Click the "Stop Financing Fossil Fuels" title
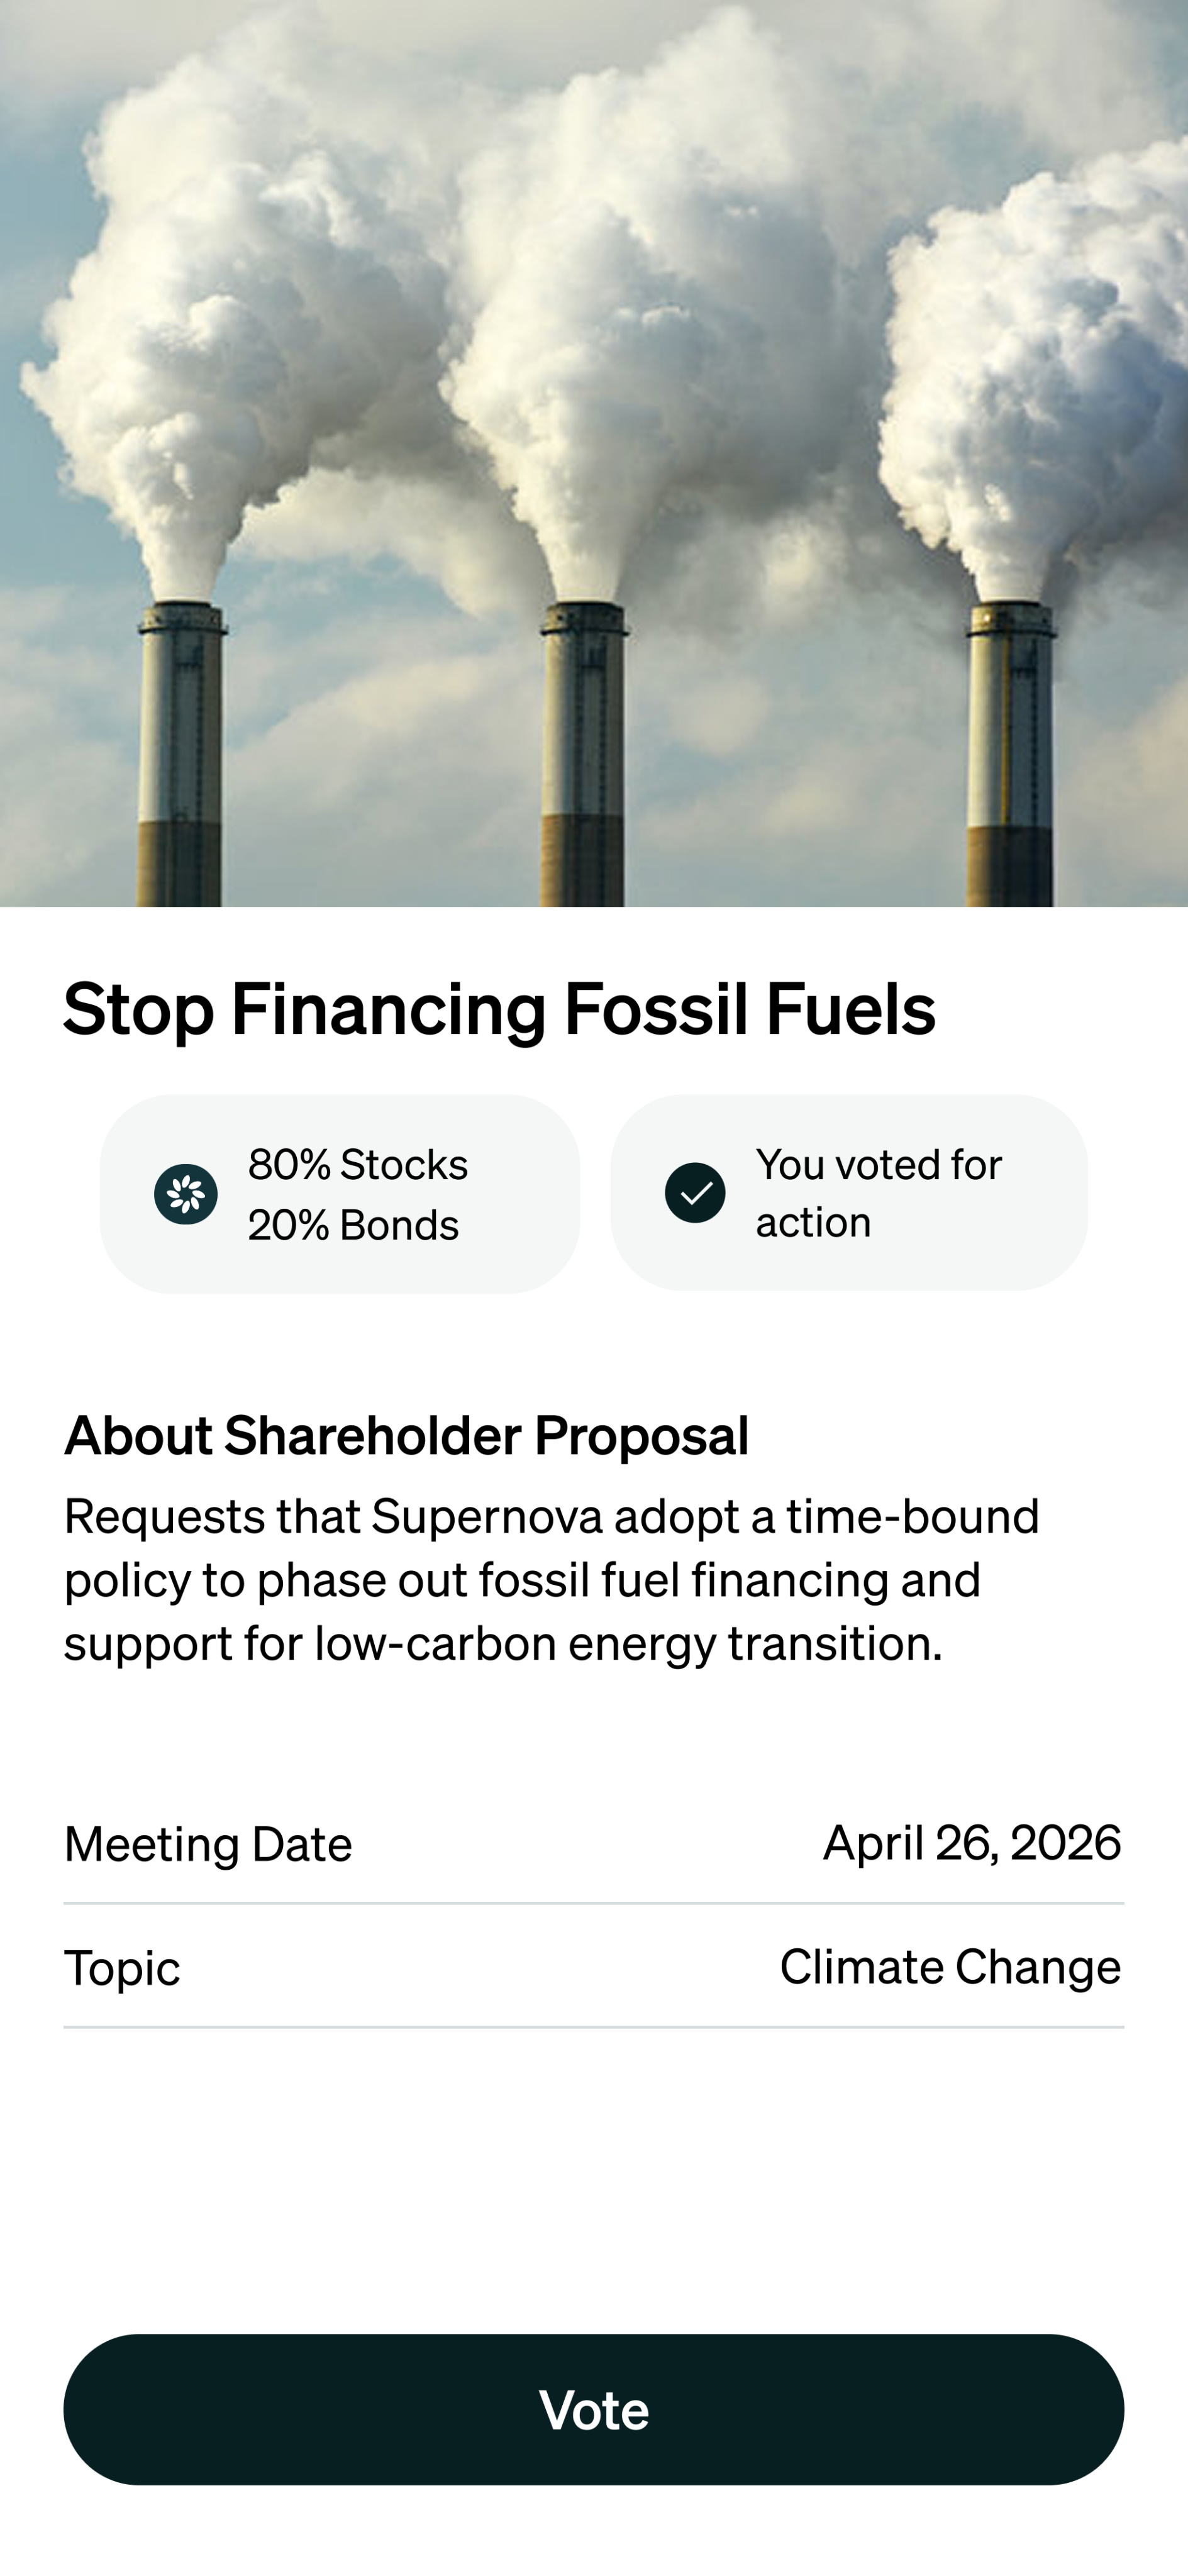Image resolution: width=1188 pixels, height=2576 pixels. coord(499,1008)
